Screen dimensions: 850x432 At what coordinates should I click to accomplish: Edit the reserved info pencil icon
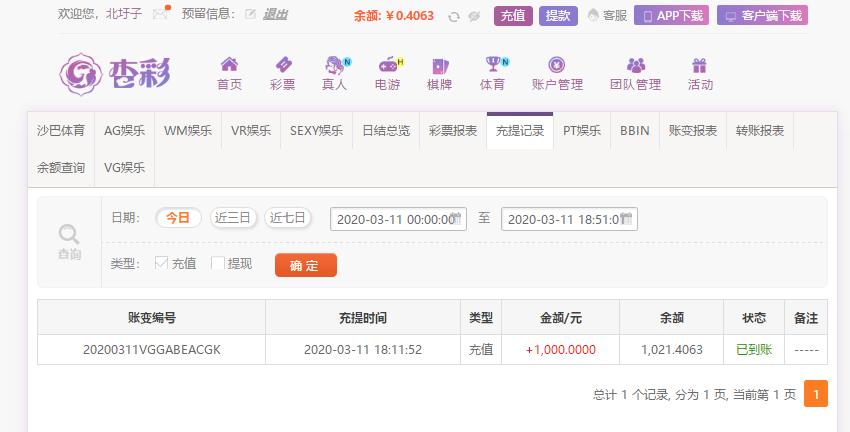coord(250,14)
